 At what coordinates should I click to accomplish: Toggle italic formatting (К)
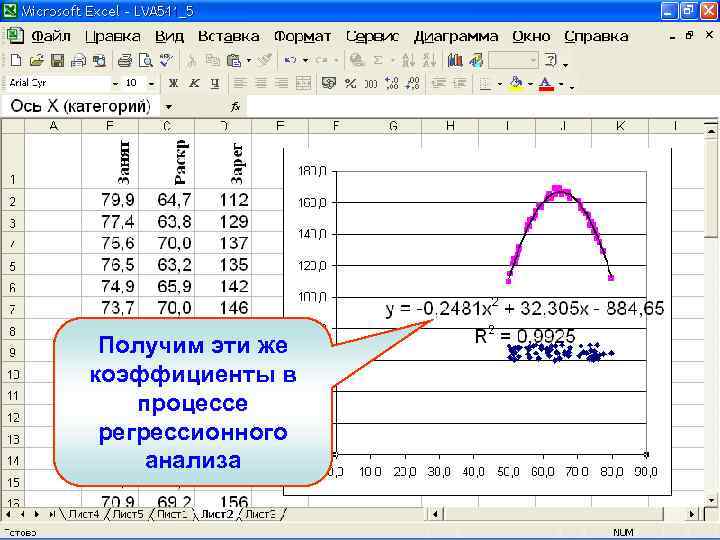point(194,83)
